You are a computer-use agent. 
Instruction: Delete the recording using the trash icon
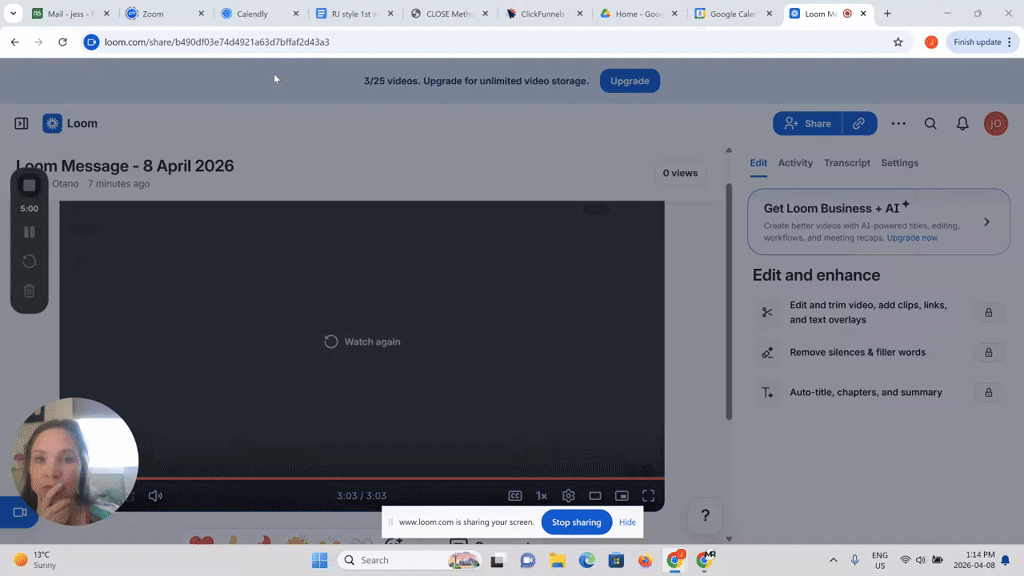tap(29, 290)
